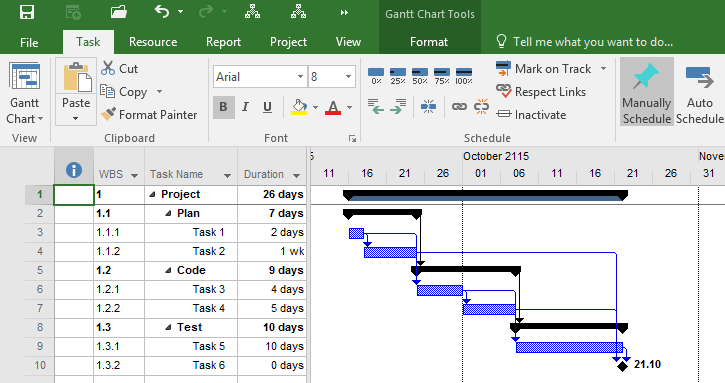
Task: Click the Gantt Chart view icon
Action: (x=25, y=76)
